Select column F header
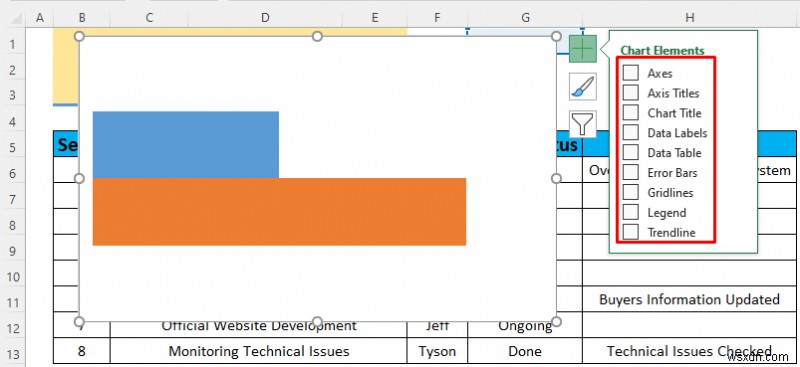This screenshot has height=367, width=800. pos(437,18)
